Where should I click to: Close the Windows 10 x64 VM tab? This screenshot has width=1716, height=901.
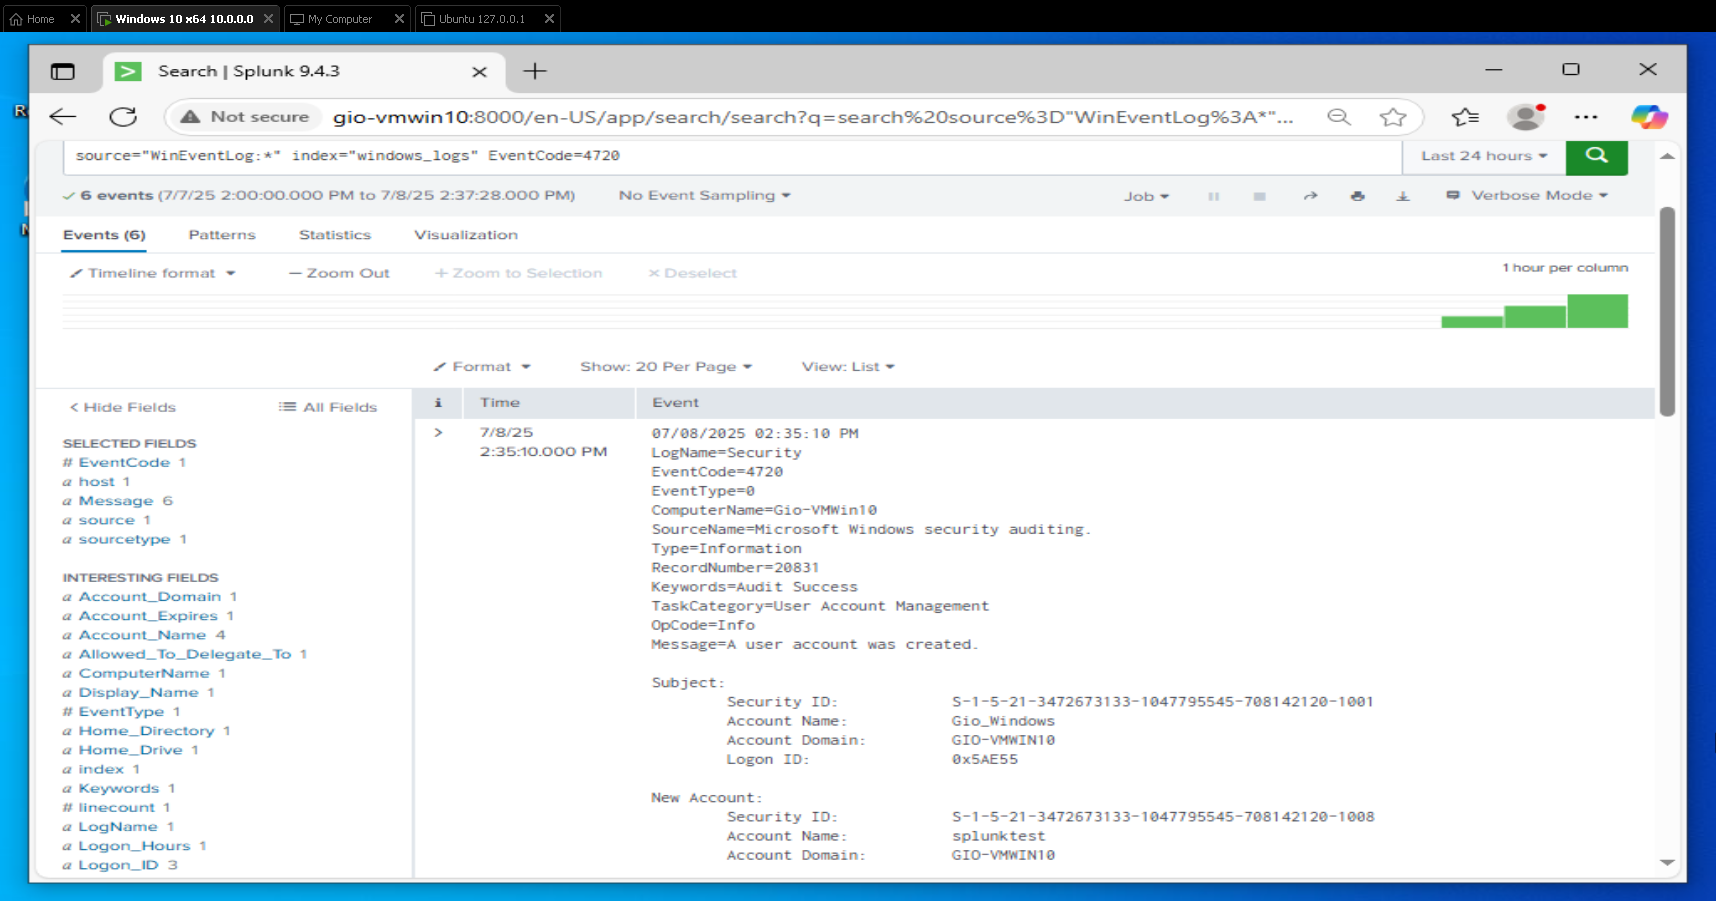[x=268, y=19]
